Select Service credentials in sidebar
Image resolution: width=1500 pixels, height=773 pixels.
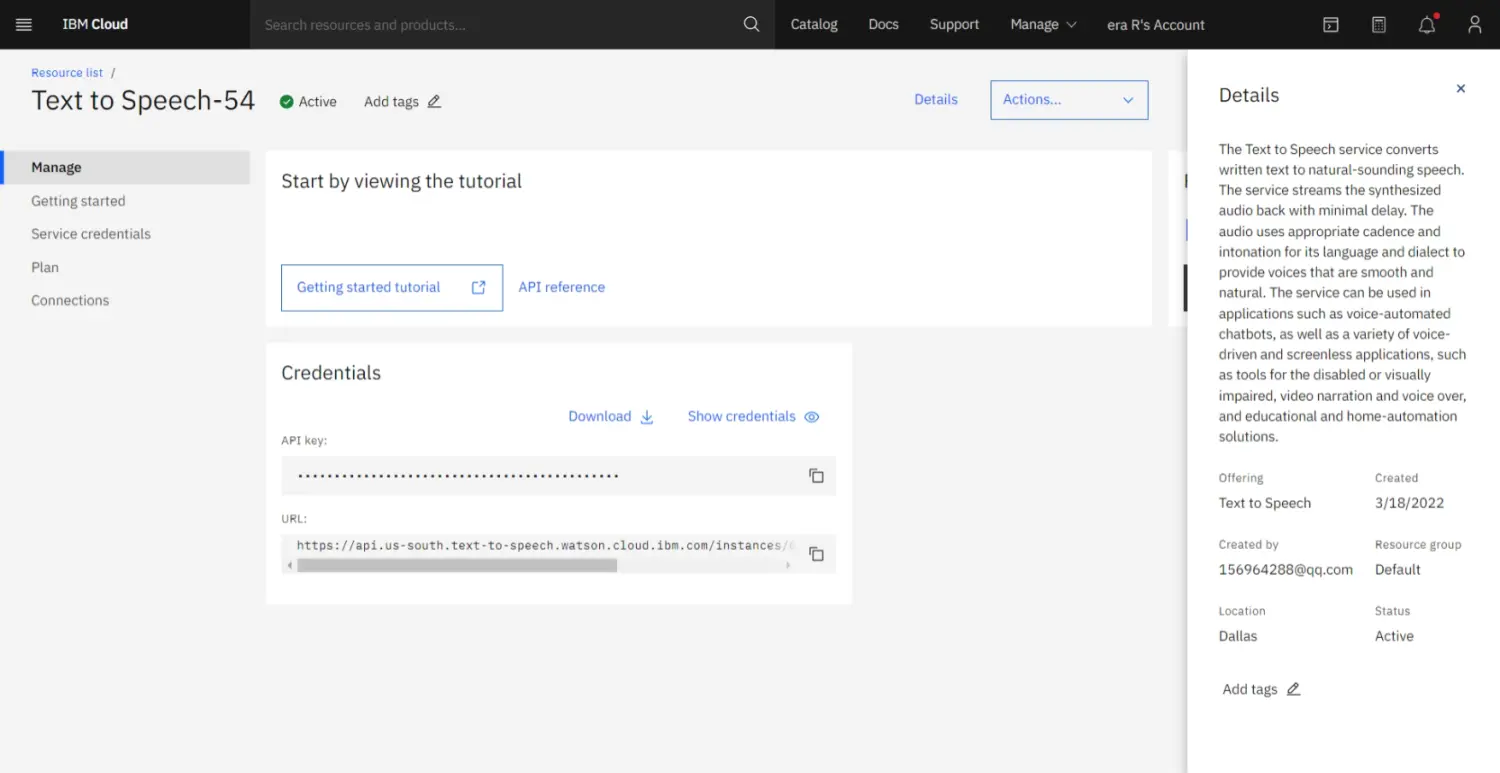click(x=91, y=234)
